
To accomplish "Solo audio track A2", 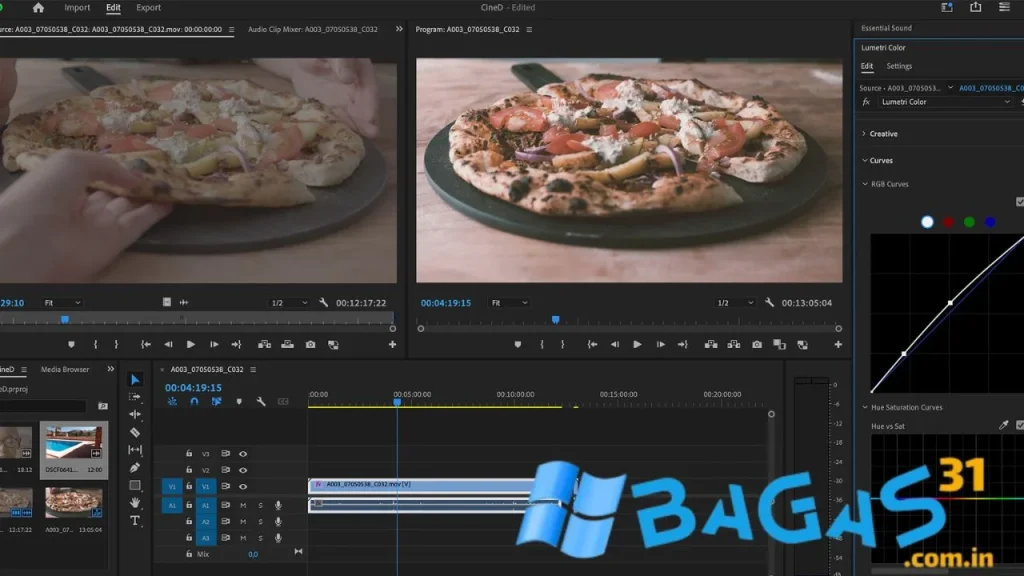I will pos(260,522).
